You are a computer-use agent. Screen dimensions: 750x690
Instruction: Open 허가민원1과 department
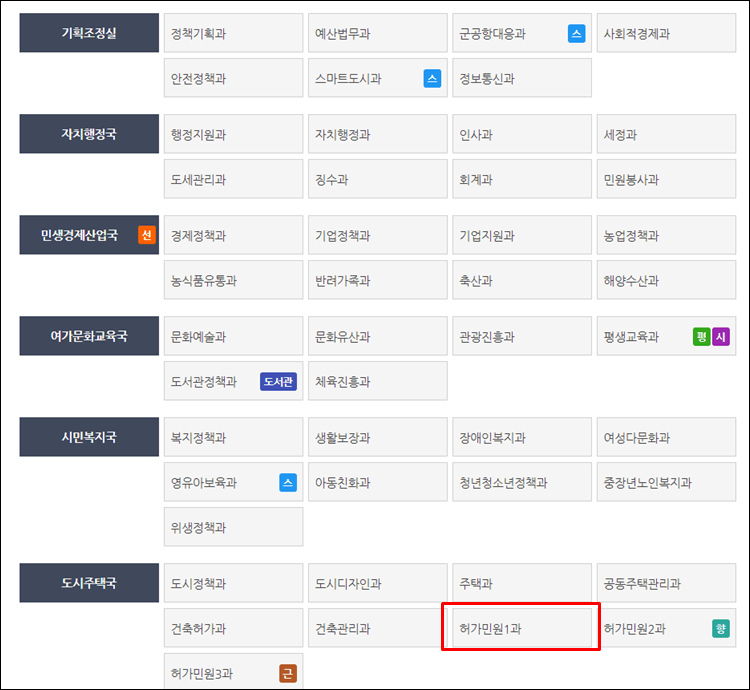[x=522, y=627]
